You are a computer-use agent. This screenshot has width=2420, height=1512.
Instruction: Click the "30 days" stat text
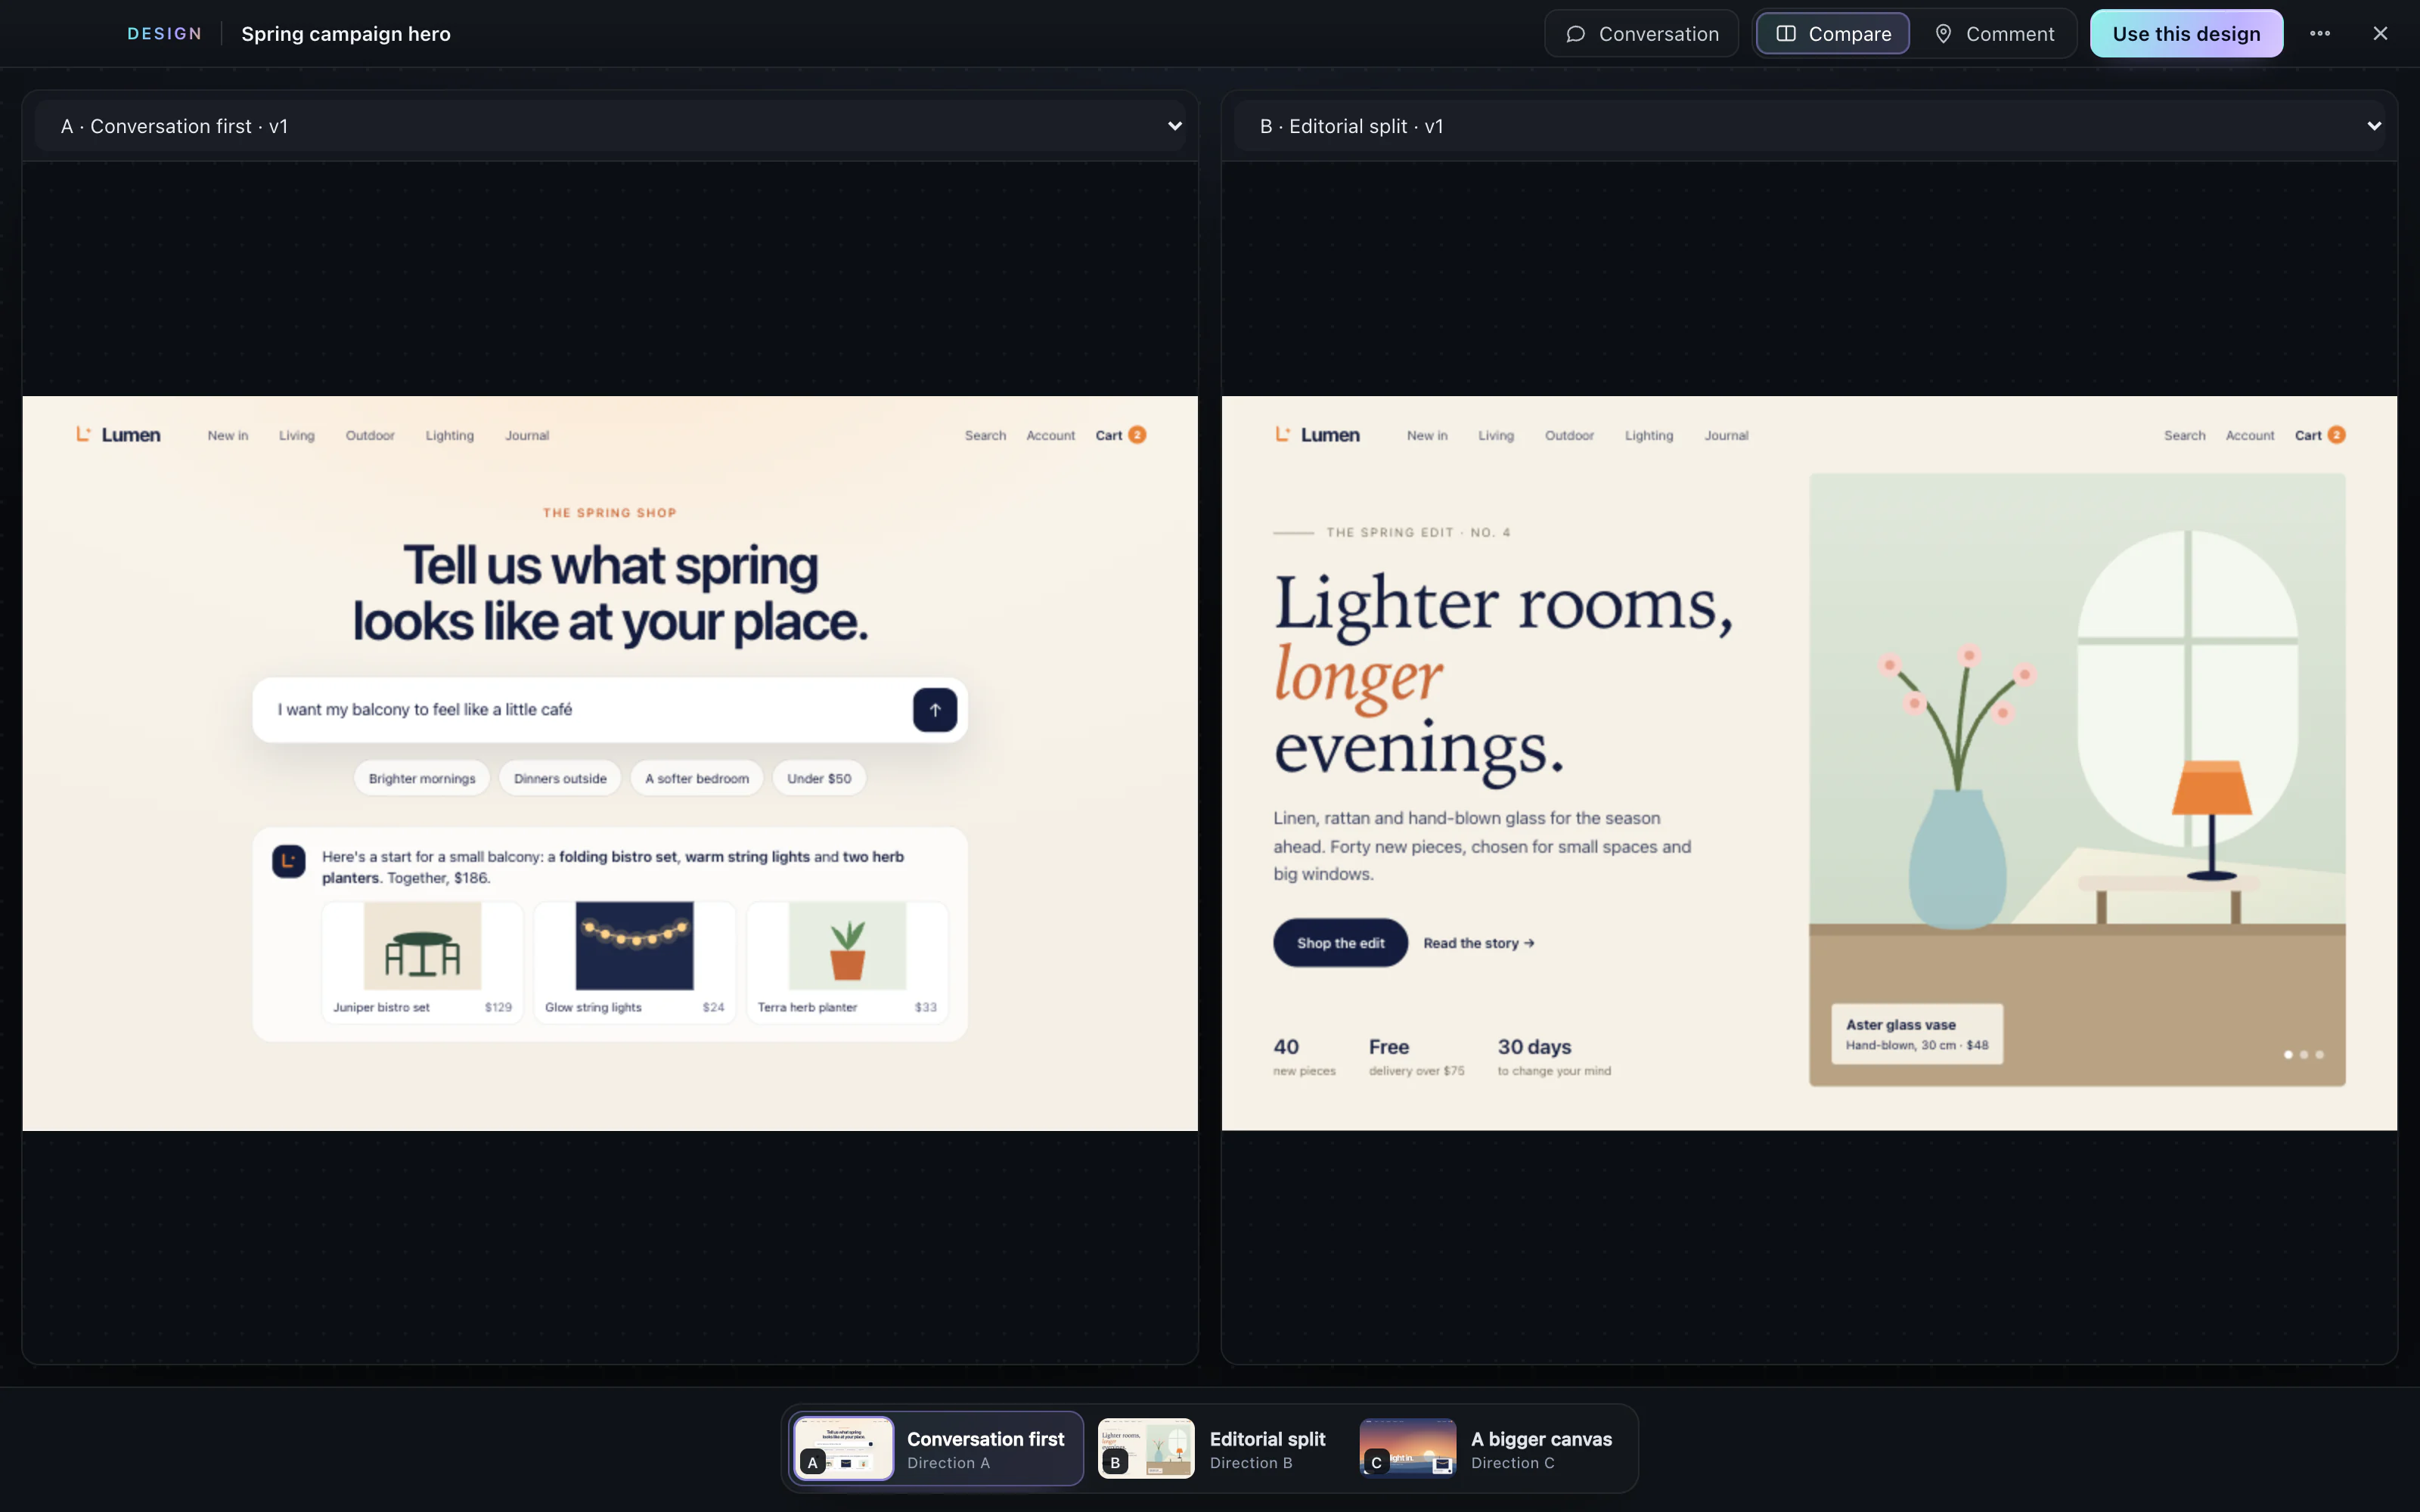pyautogui.click(x=1534, y=1047)
